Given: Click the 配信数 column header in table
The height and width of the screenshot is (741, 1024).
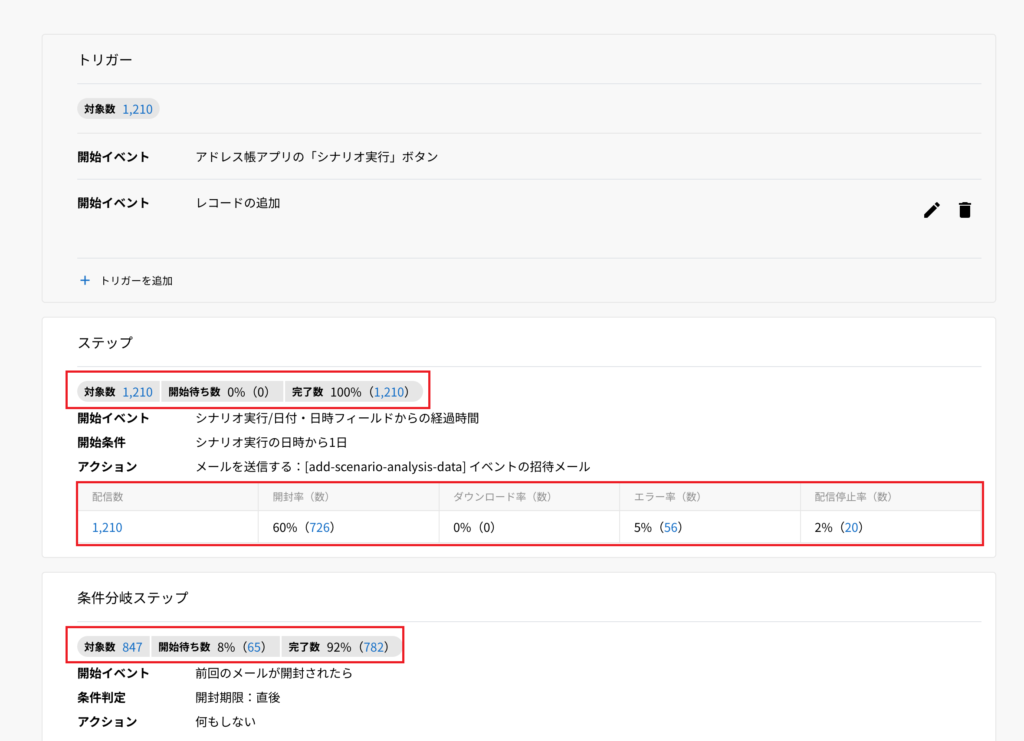Looking at the screenshot, I should click(x=107, y=496).
